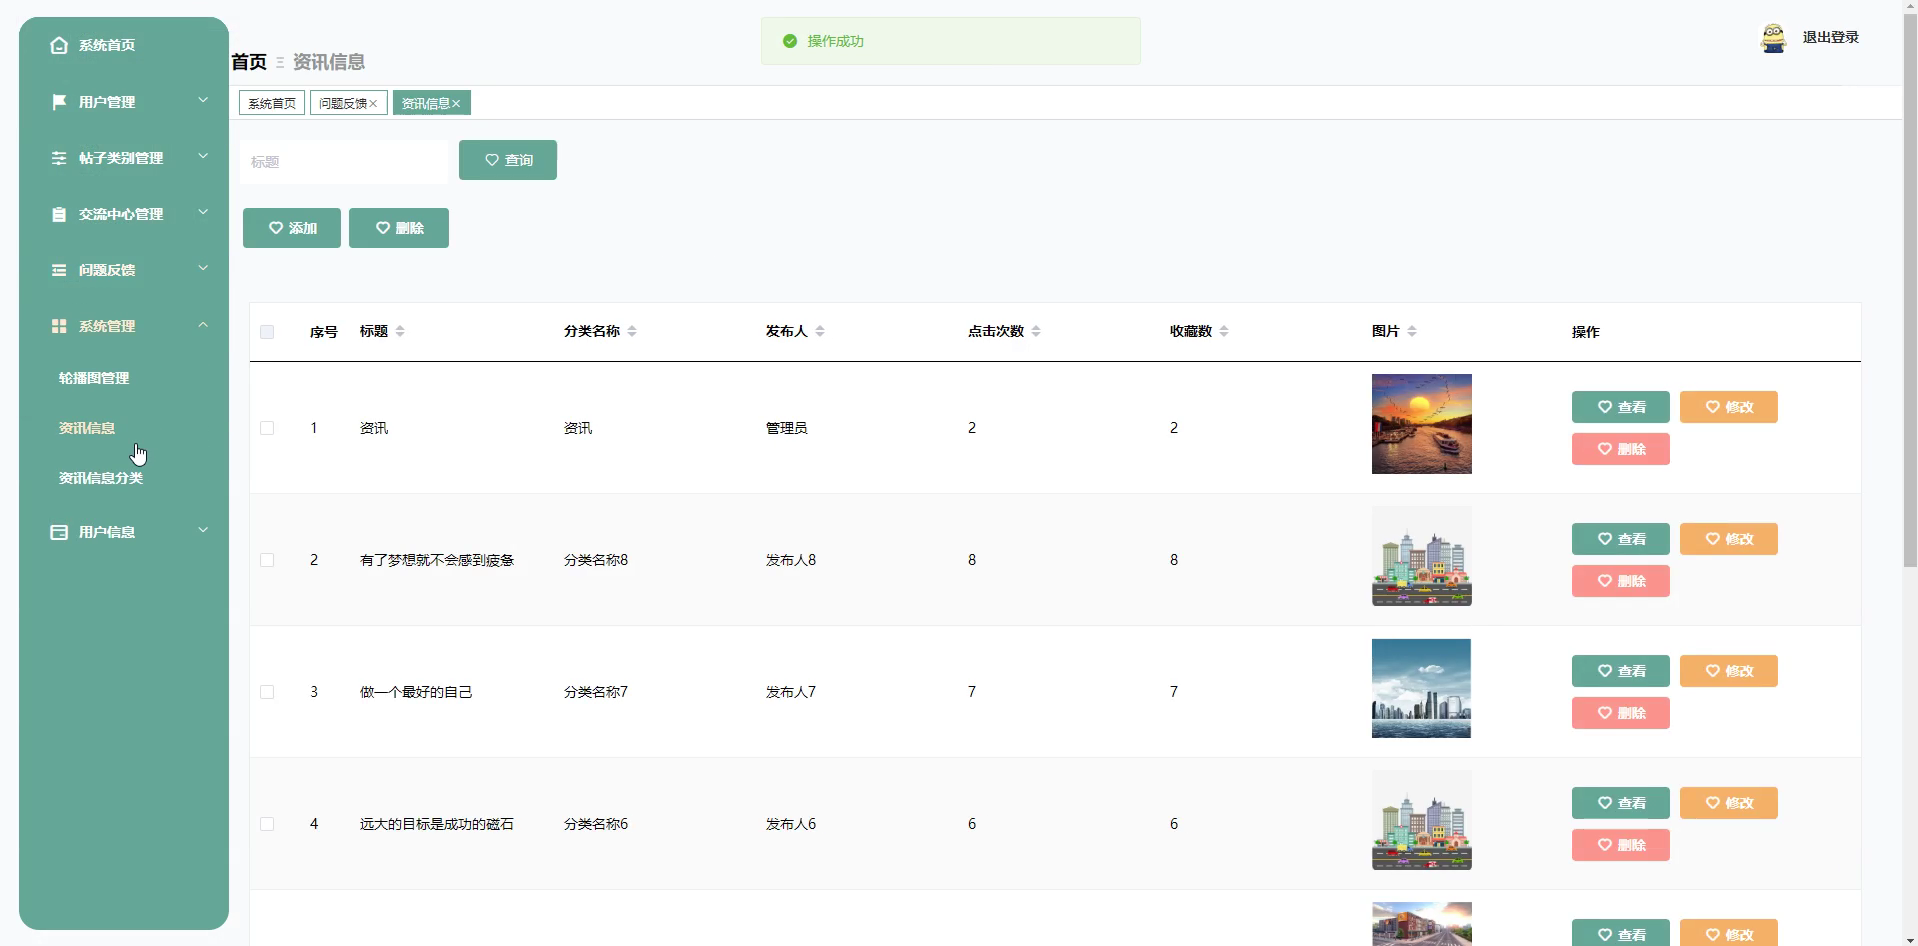Click the 查询 search button
Viewport: 1918px width, 946px height.
point(508,160)
